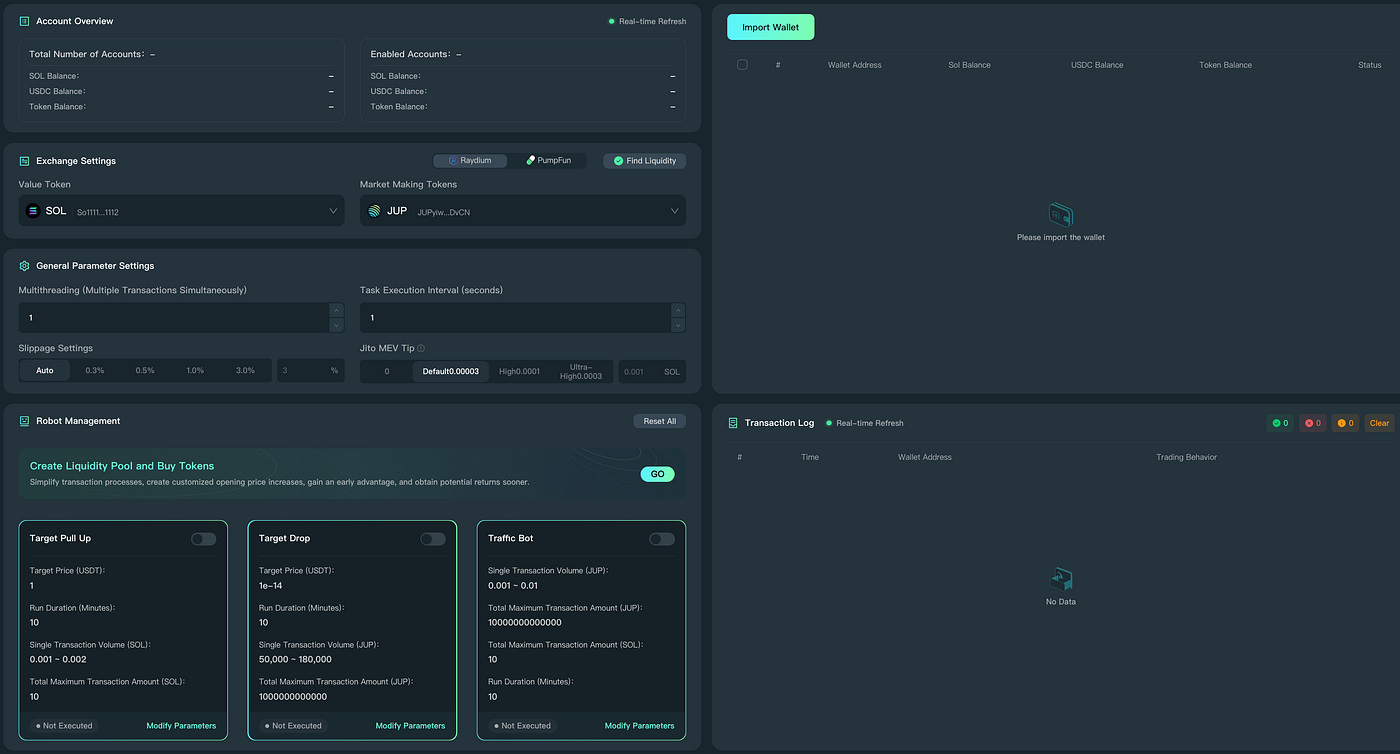Image resolution: width=1400 pixels, height=754 pixels.
Task: Clear the transaction log
Action: pyautogui.click(x=1379, y=423)
